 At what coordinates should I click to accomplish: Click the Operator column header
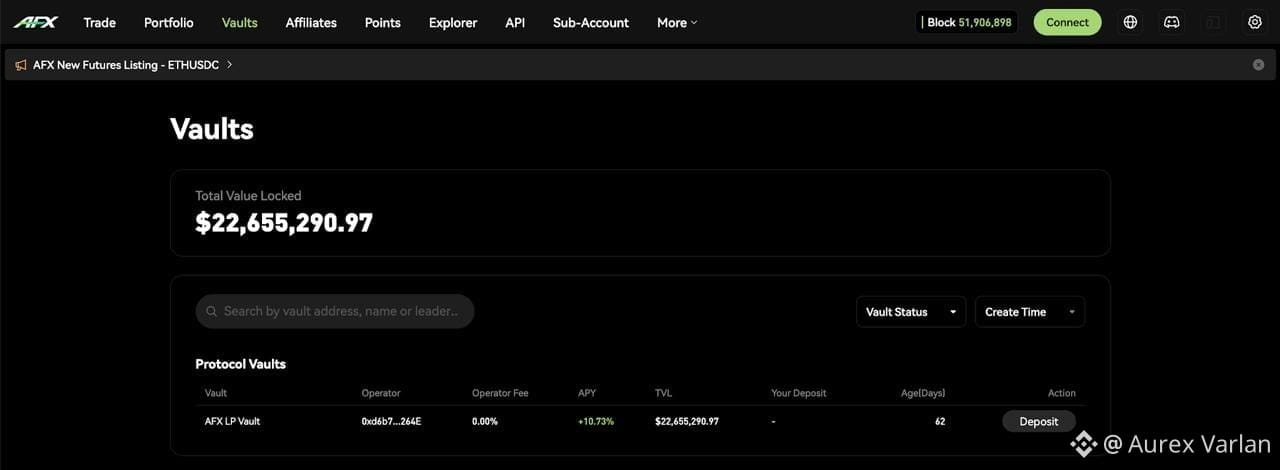(381, 393)
